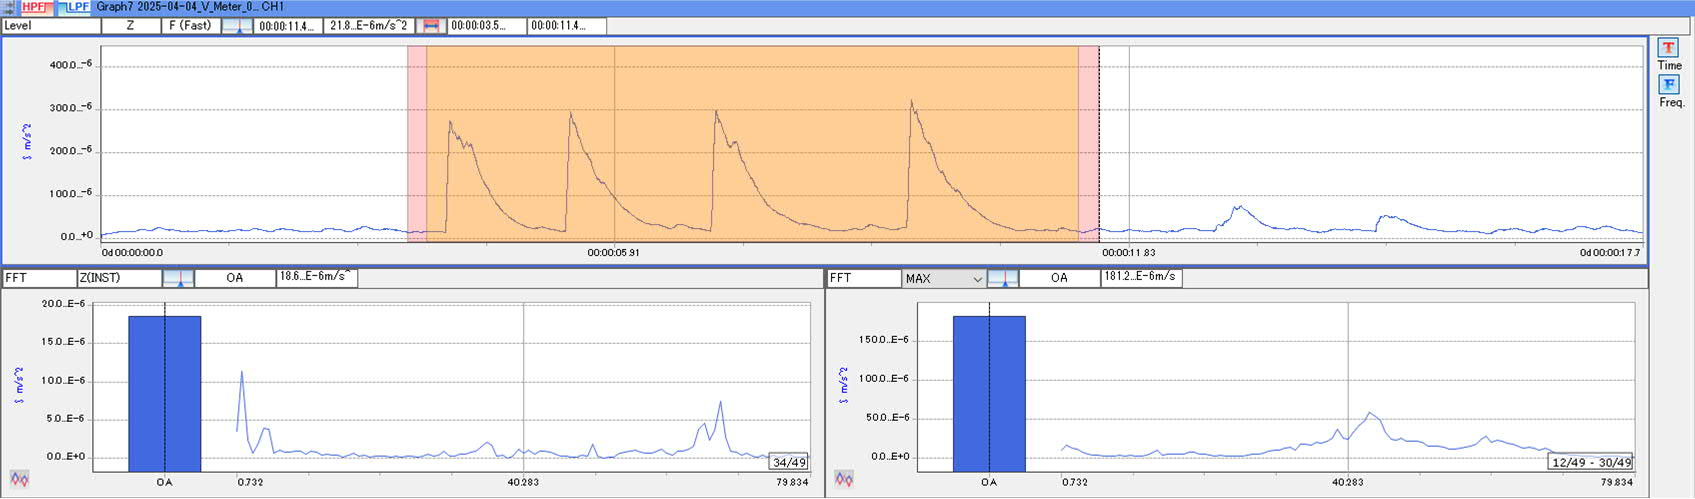Click the Freq. (F) view icon
1695x499 pixels.
click(x=1668, y=85)
